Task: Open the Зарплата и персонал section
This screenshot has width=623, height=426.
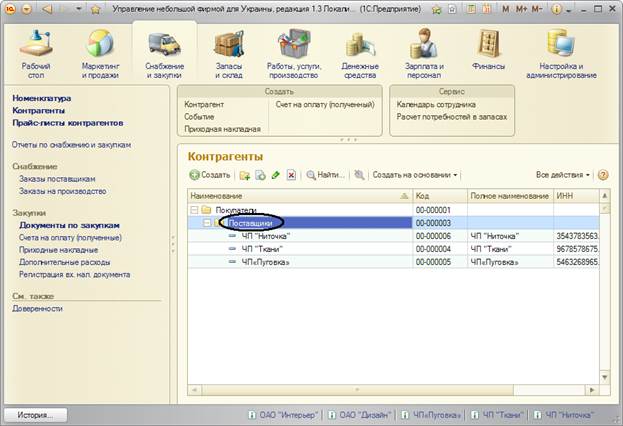Action: [x=424, y=54]
